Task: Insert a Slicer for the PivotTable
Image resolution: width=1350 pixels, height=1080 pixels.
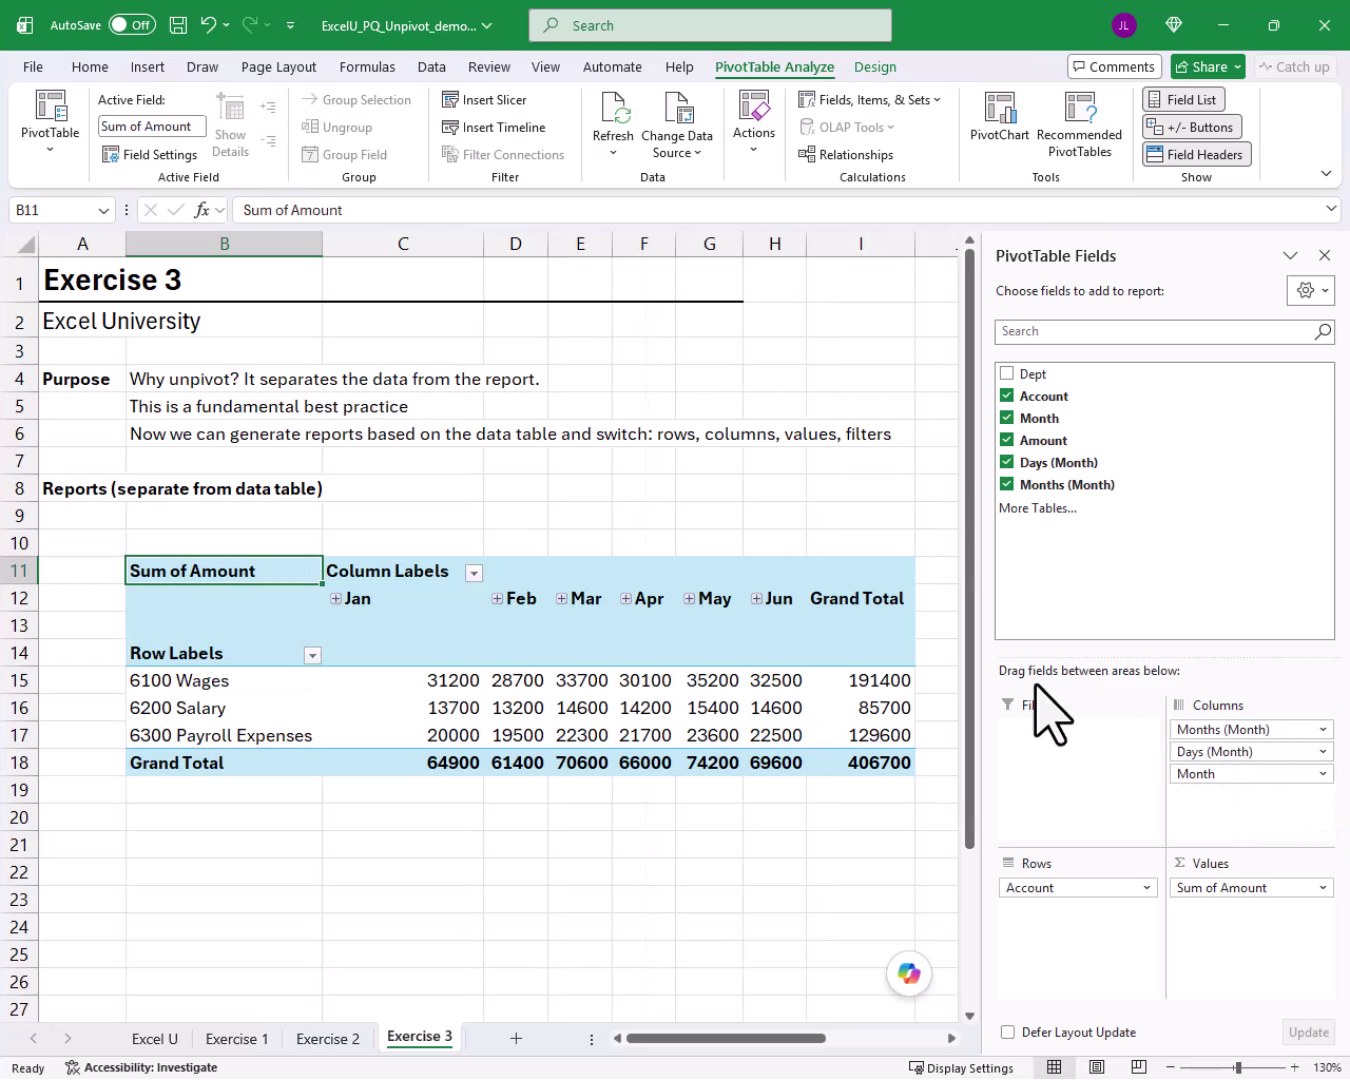Action: pos(484,100)
